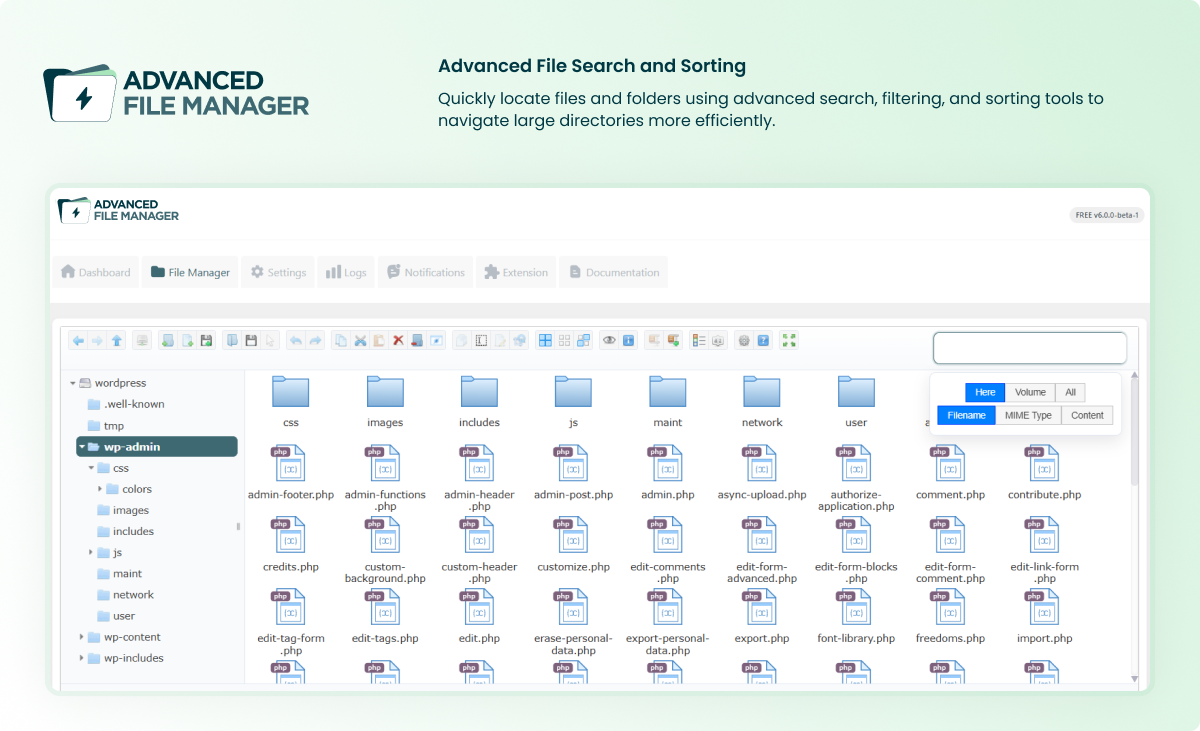Click the New file toolbar icon
Image resolution: width=1200 pixels, height=731 pixels.
pos(187,341)
